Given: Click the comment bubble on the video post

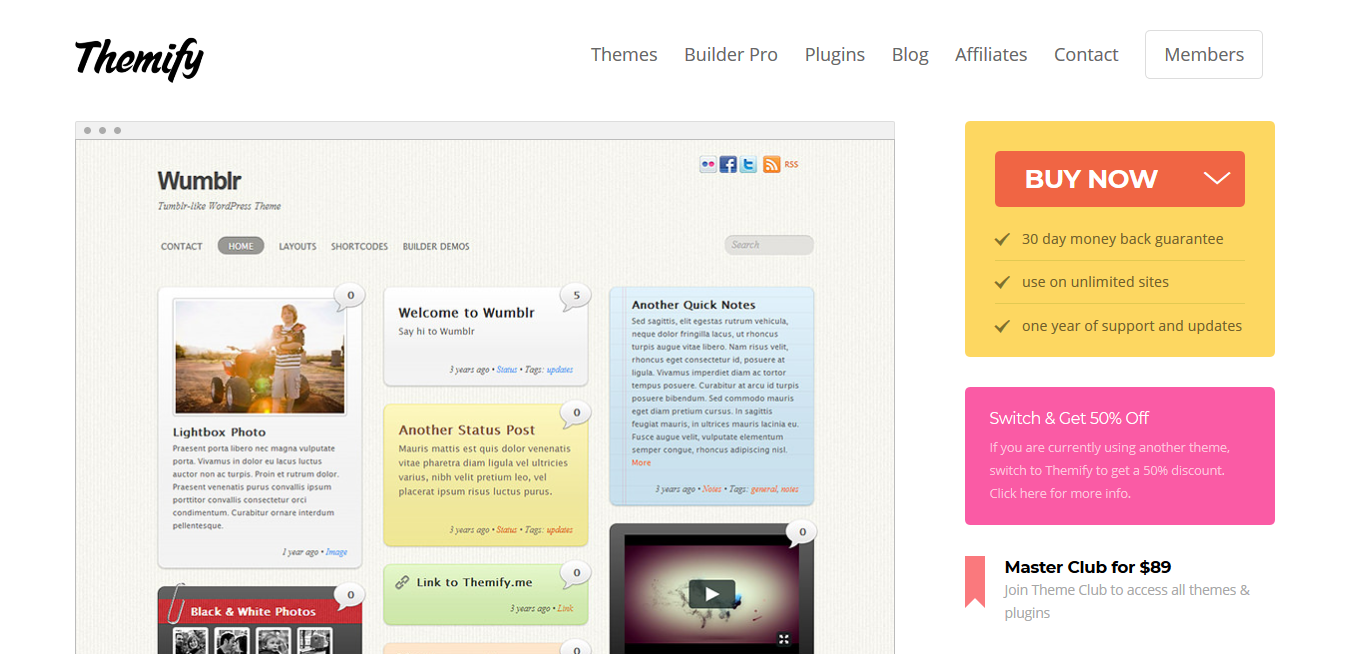Looking at the screenshot, I should [801, 534].
